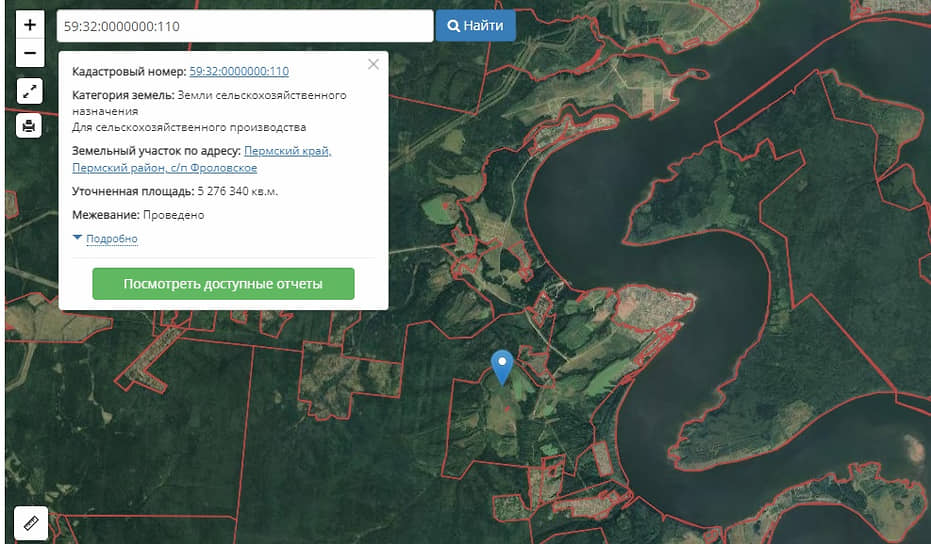Image resolution: width=931 pixels, height=544 pixels.
Task: Click the blue location pin marker
Action: click(x=502, y=367)
